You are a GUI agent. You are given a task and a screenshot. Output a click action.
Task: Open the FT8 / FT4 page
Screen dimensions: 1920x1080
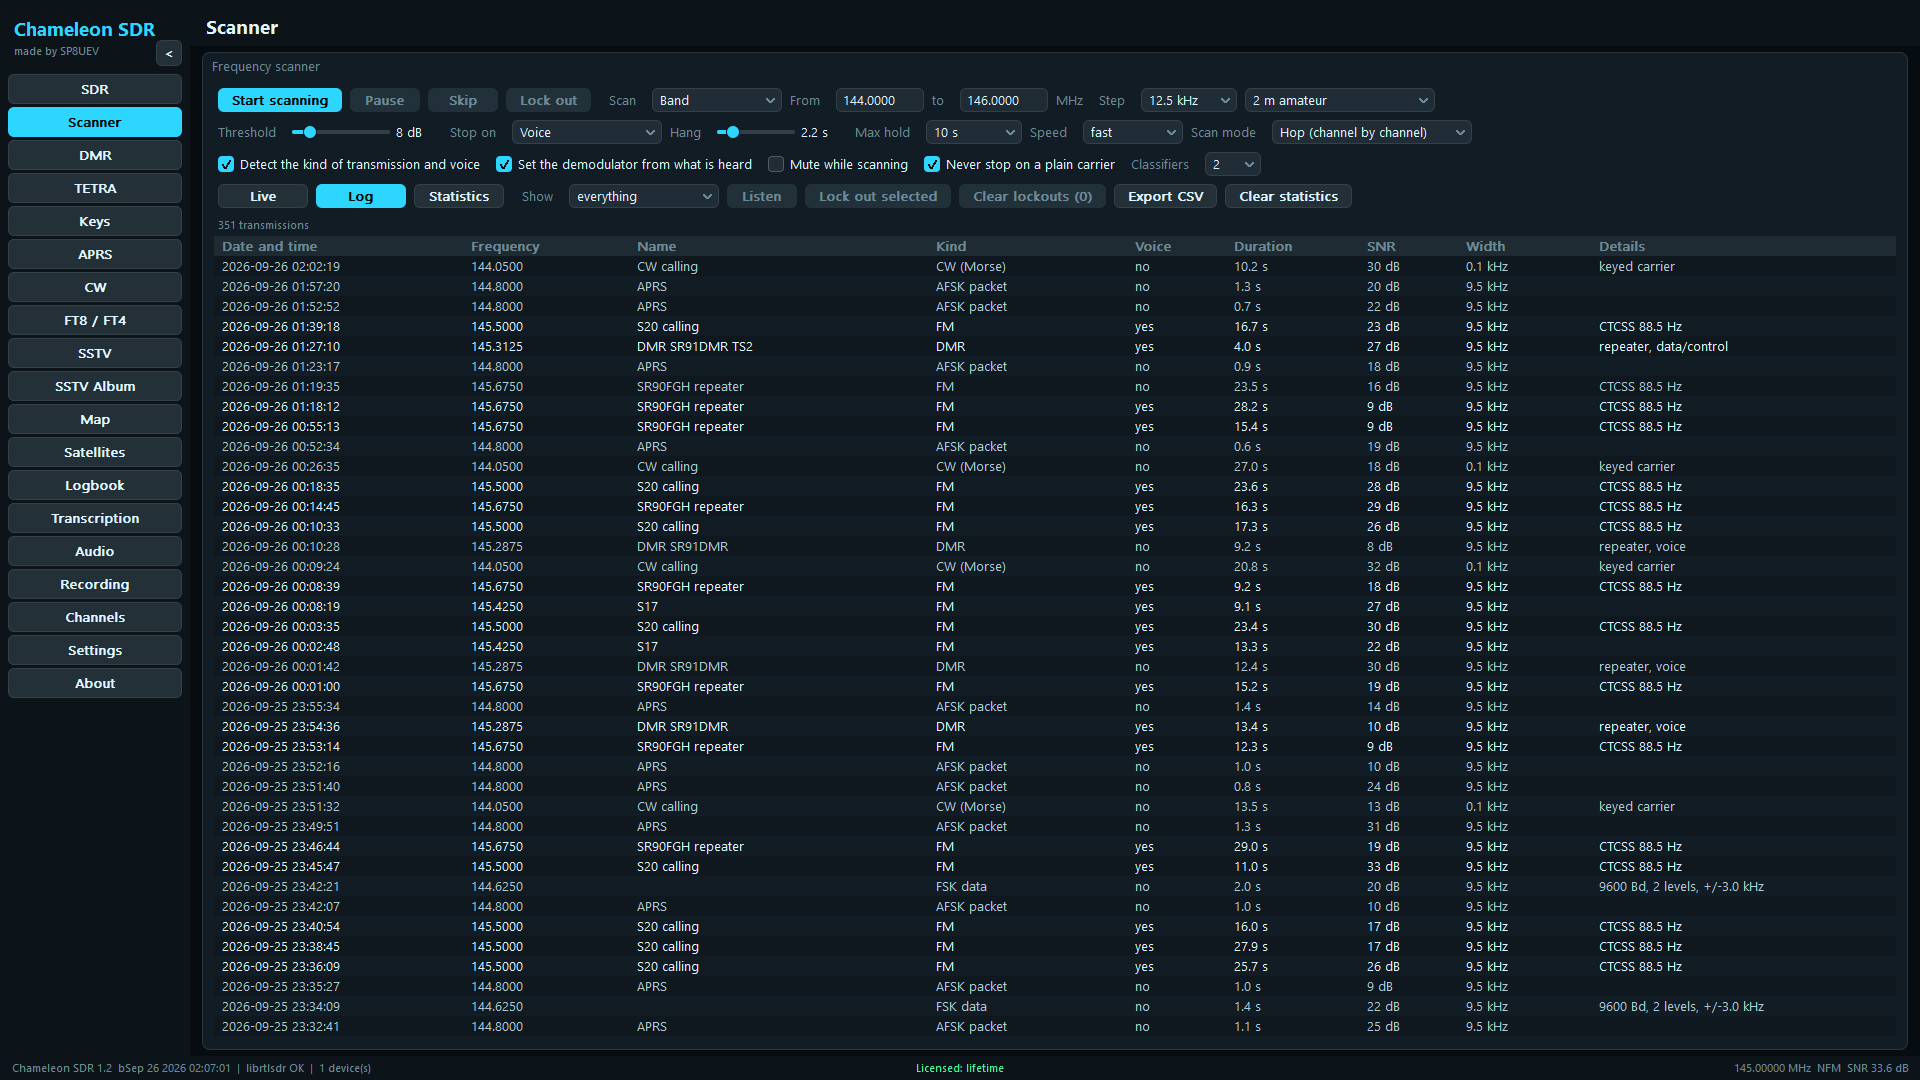click(95, 321)
